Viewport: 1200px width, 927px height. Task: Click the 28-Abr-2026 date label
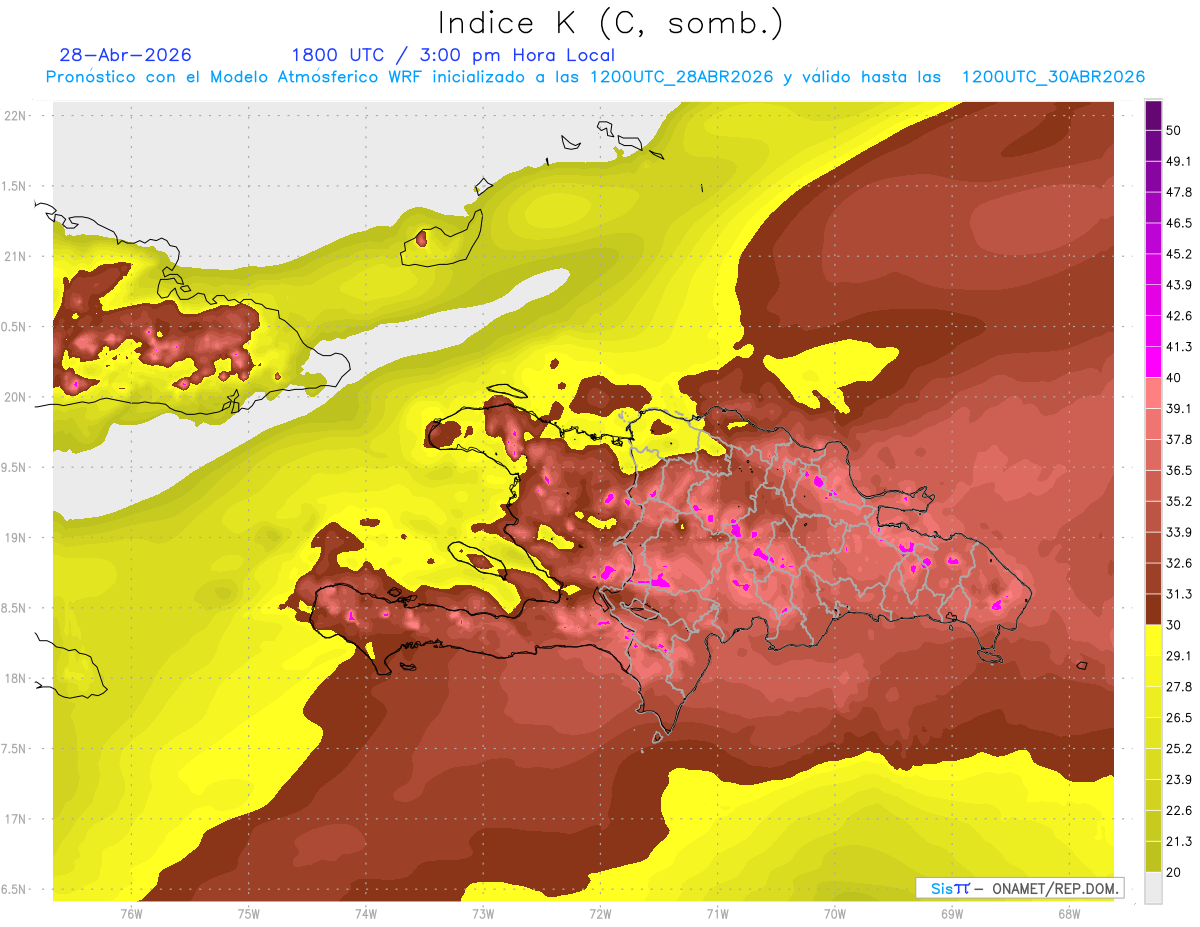click(x=125, y=55)
